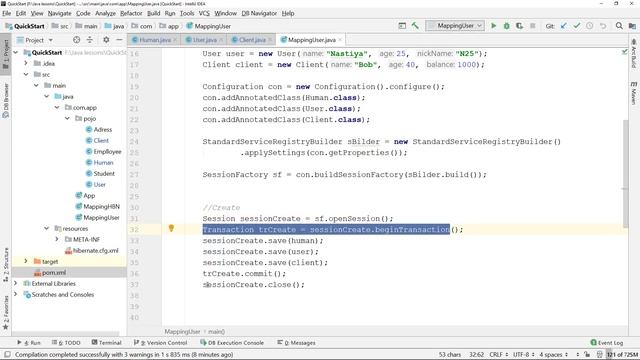Select pom.xml in the project tree
This screenshot has height=360, width=640.
pyautogui.click(x=54, y=272)
